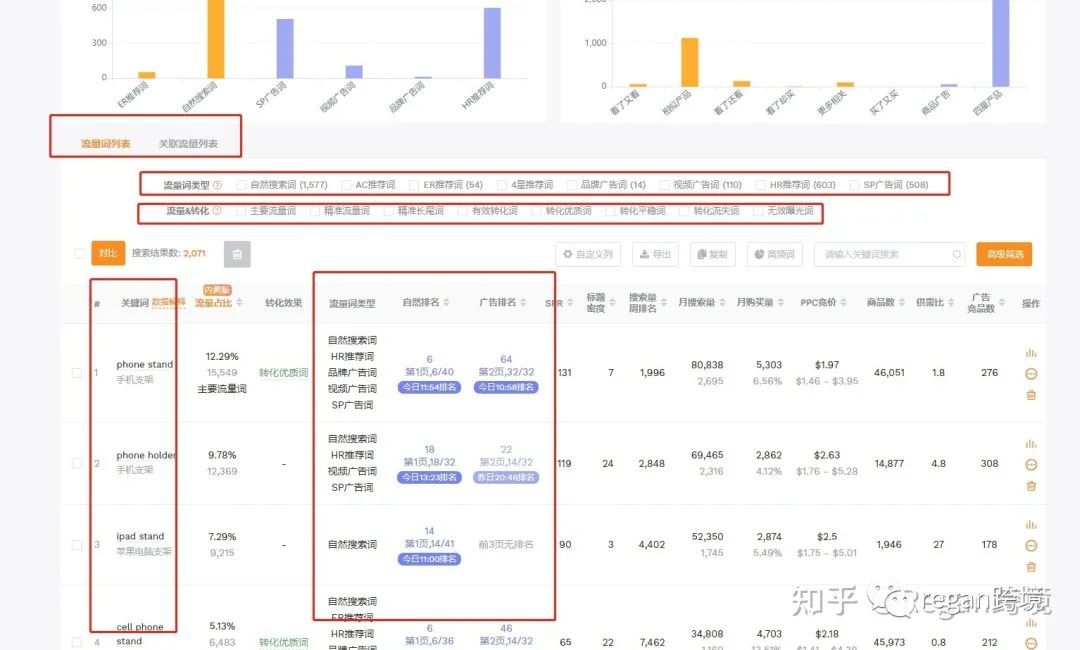Viewport: 1080px width, 650px height.
Task: Open the phone stand keyword link
Action: pyautogui.click(x=145, y=364)
